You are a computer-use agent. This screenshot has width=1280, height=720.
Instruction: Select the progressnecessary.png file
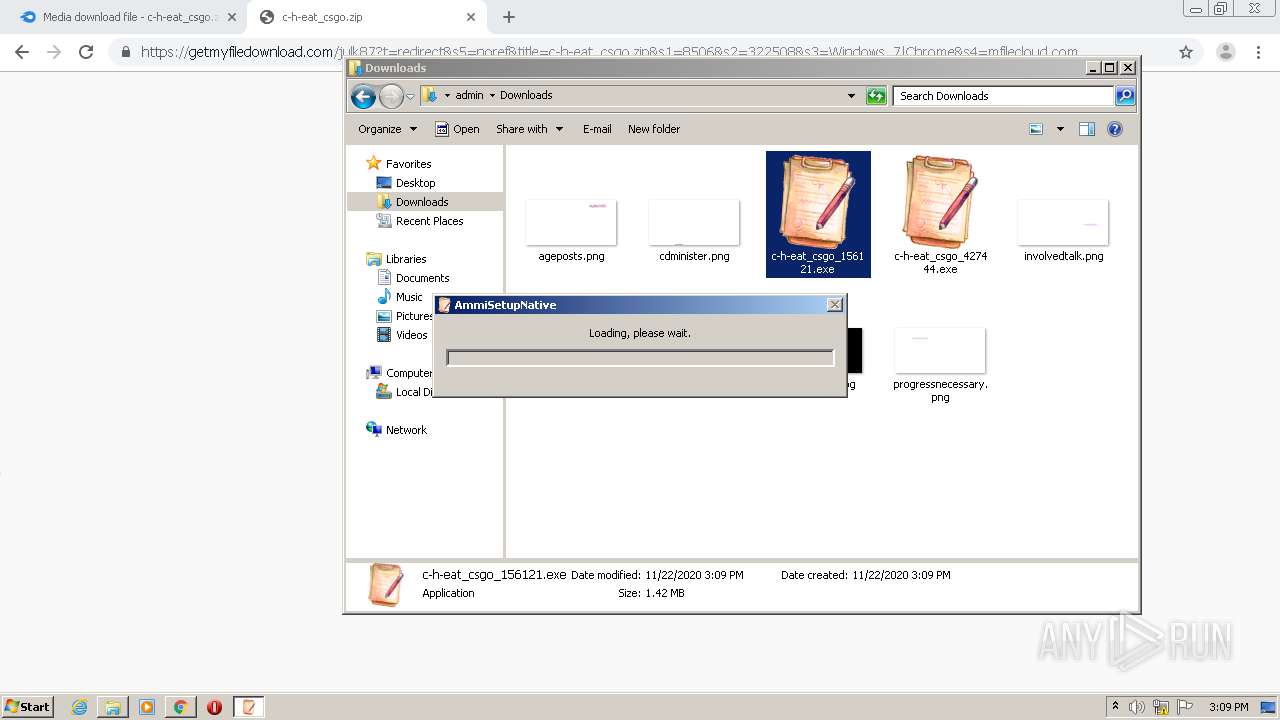[940, 365]
